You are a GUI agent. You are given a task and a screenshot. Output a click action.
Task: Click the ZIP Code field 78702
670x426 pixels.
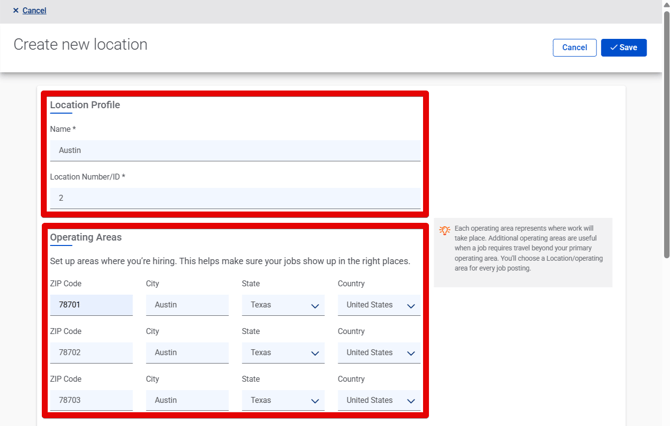click(x=91, y=353)
